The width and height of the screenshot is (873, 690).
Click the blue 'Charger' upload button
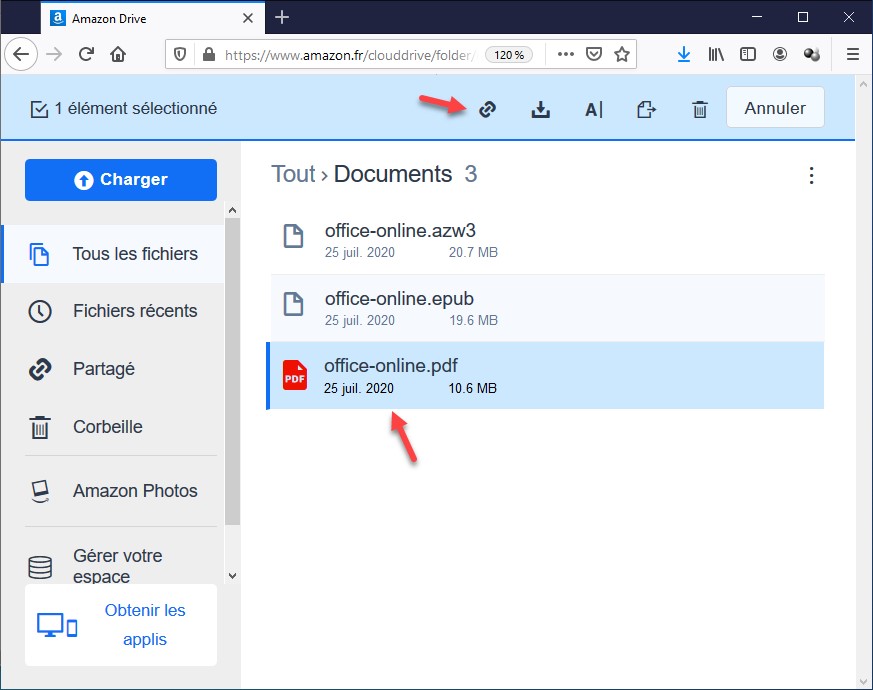click(x=121, y=180)
